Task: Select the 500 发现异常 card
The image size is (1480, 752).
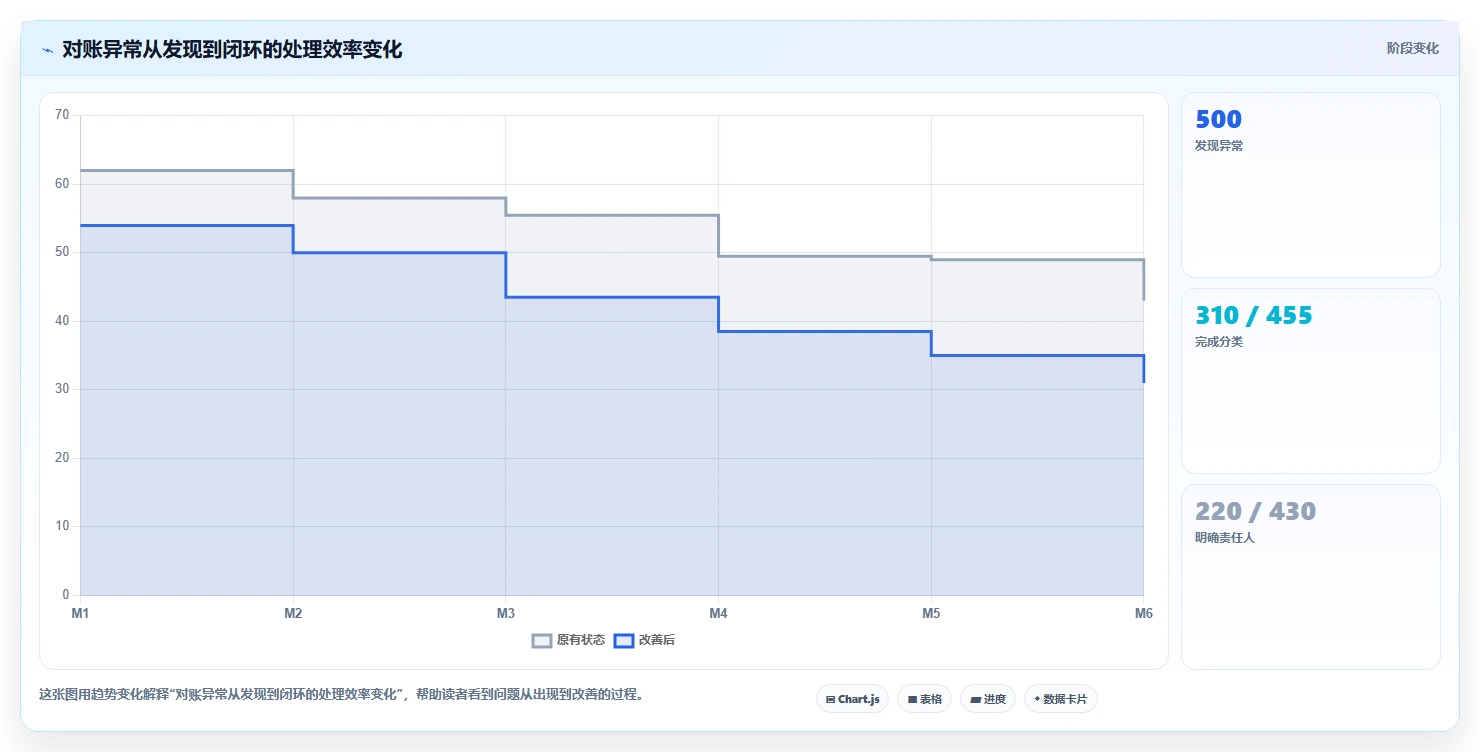Action: click(1311, 185)
